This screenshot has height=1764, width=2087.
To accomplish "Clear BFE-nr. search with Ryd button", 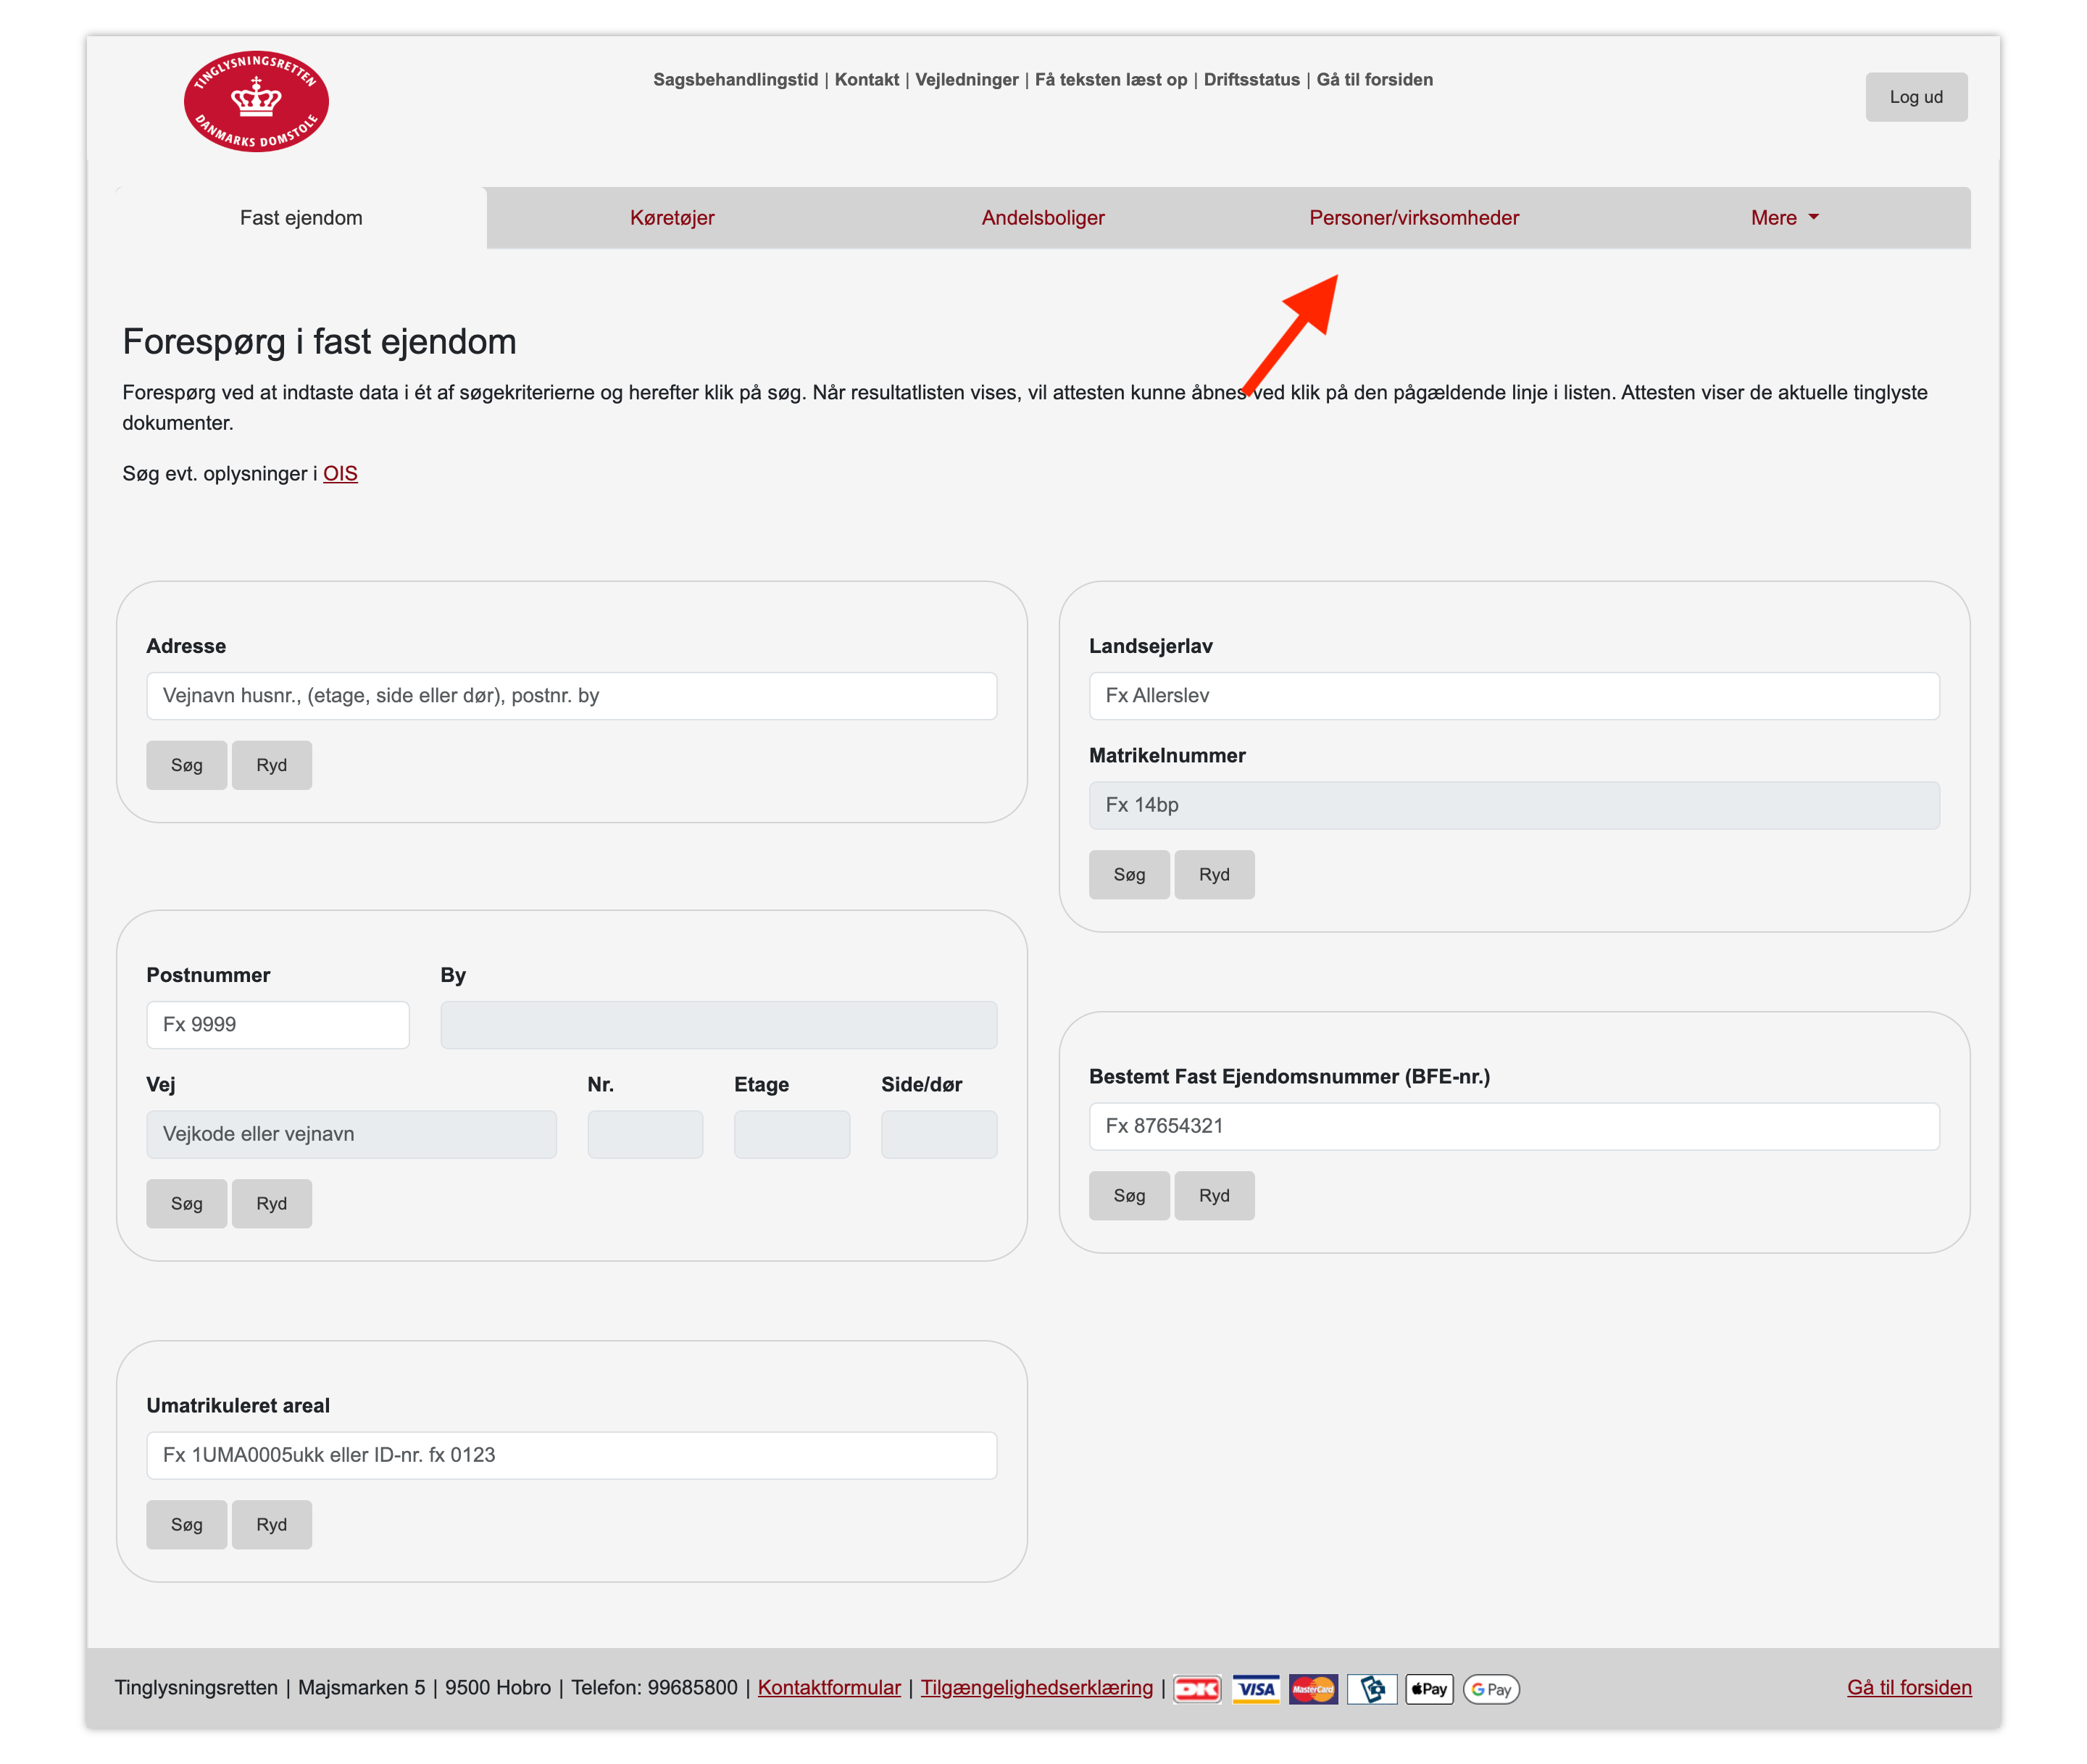I will click(x=1213, y=1196).
